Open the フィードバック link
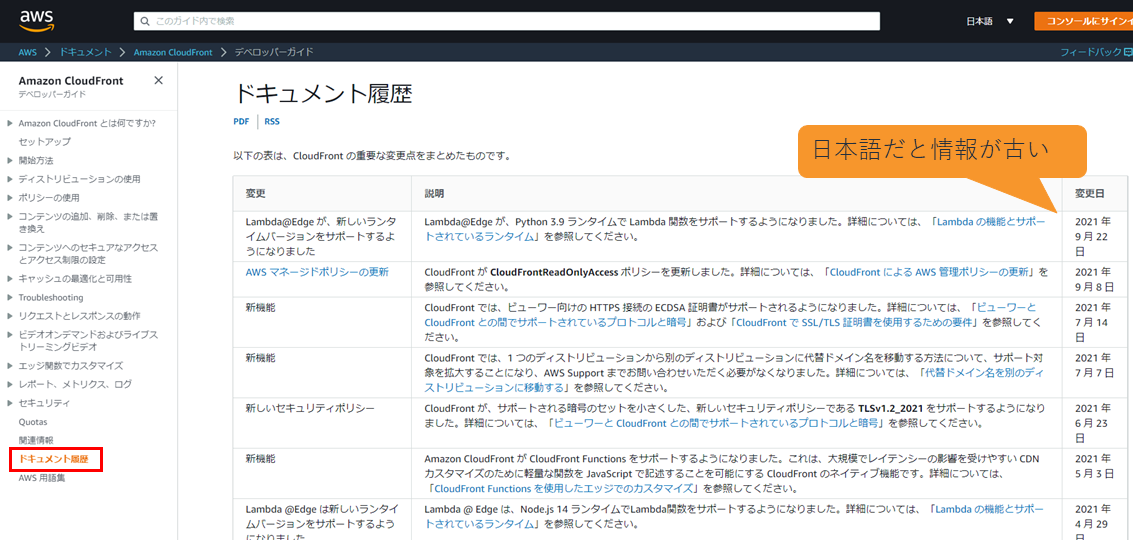This screenshot has height=542, width=1133. point(1095,52)
